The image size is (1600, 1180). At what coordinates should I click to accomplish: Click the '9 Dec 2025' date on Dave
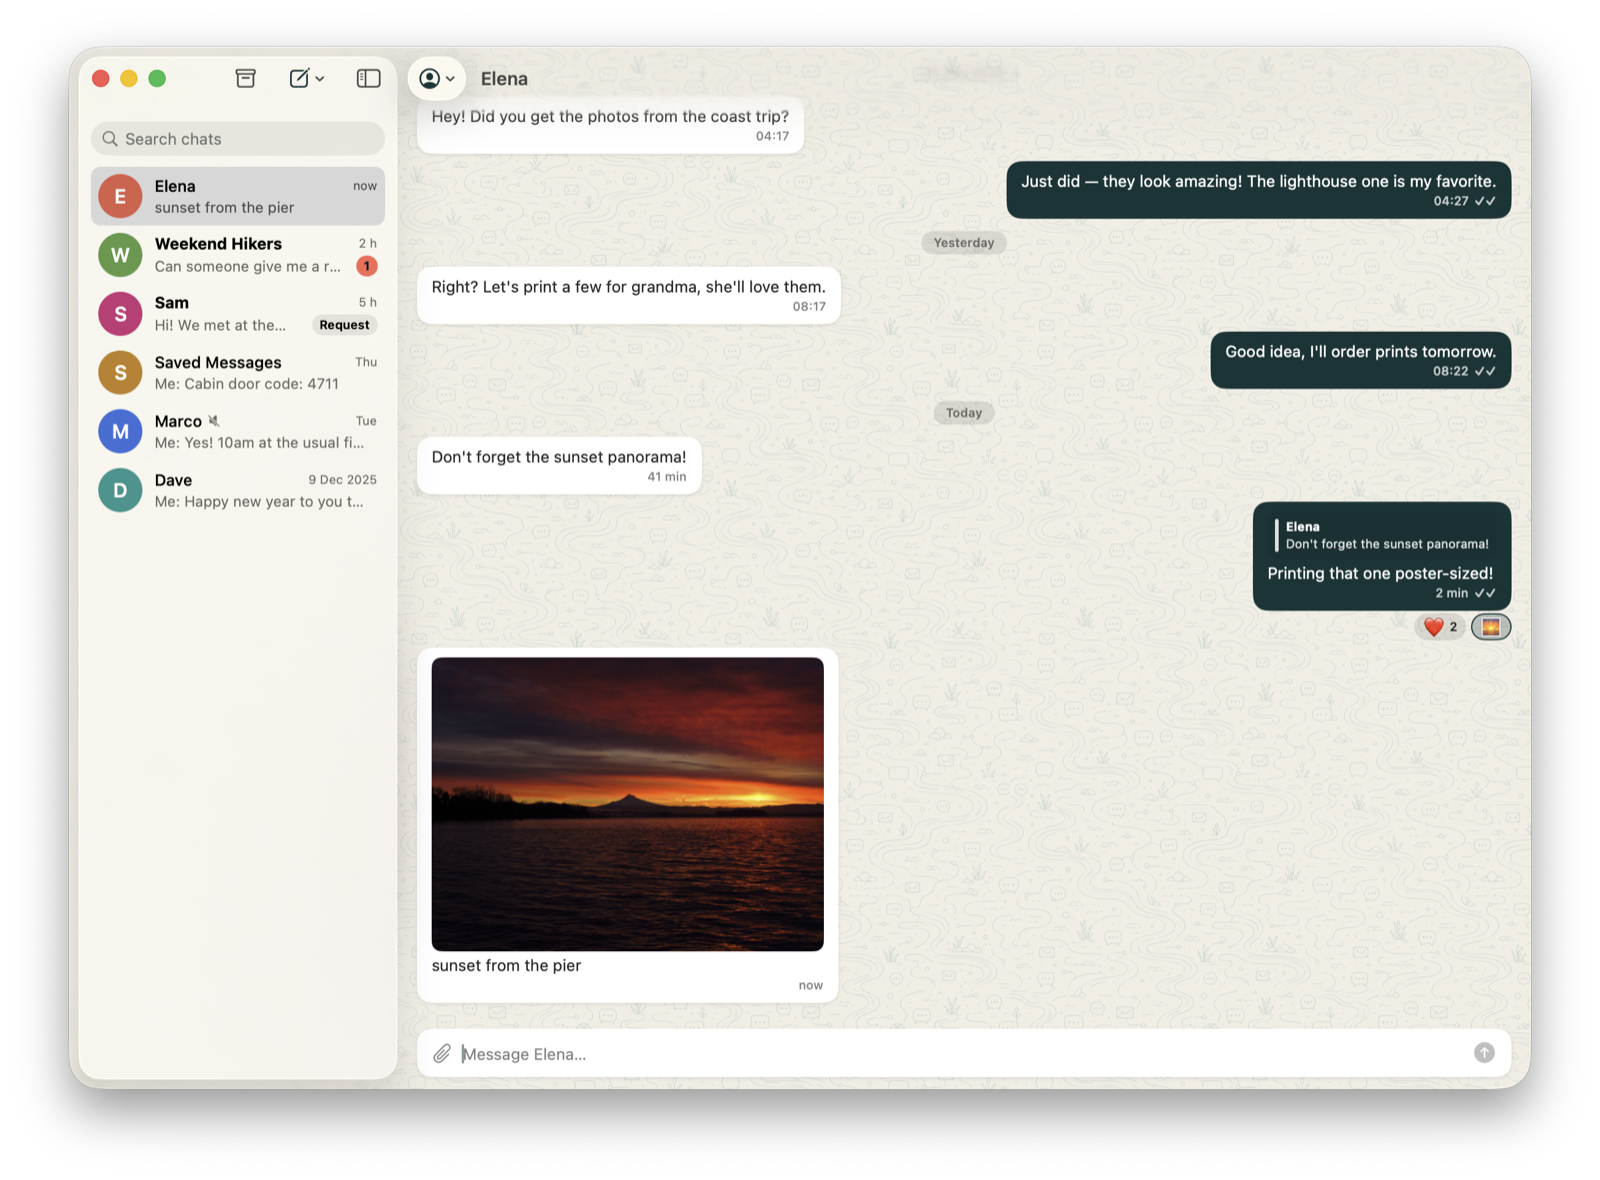pyautogui.click(x=342, y=480)
